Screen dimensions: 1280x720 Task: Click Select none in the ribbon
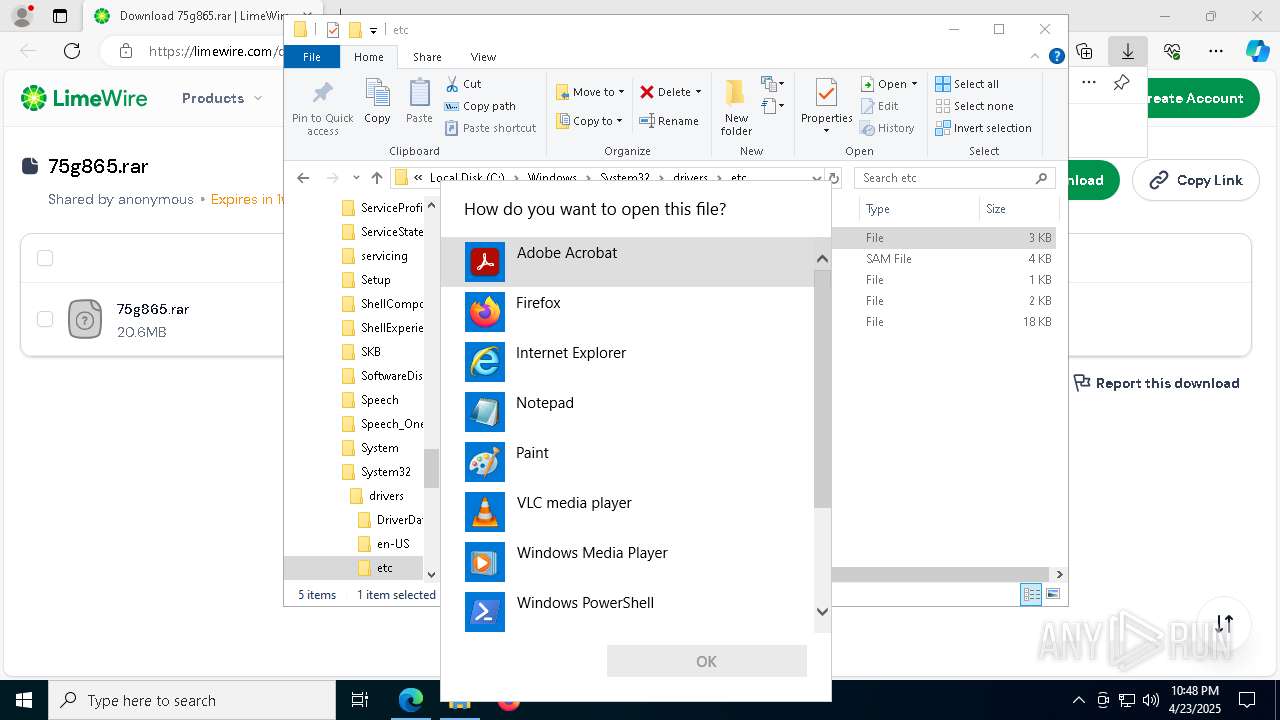974,106
